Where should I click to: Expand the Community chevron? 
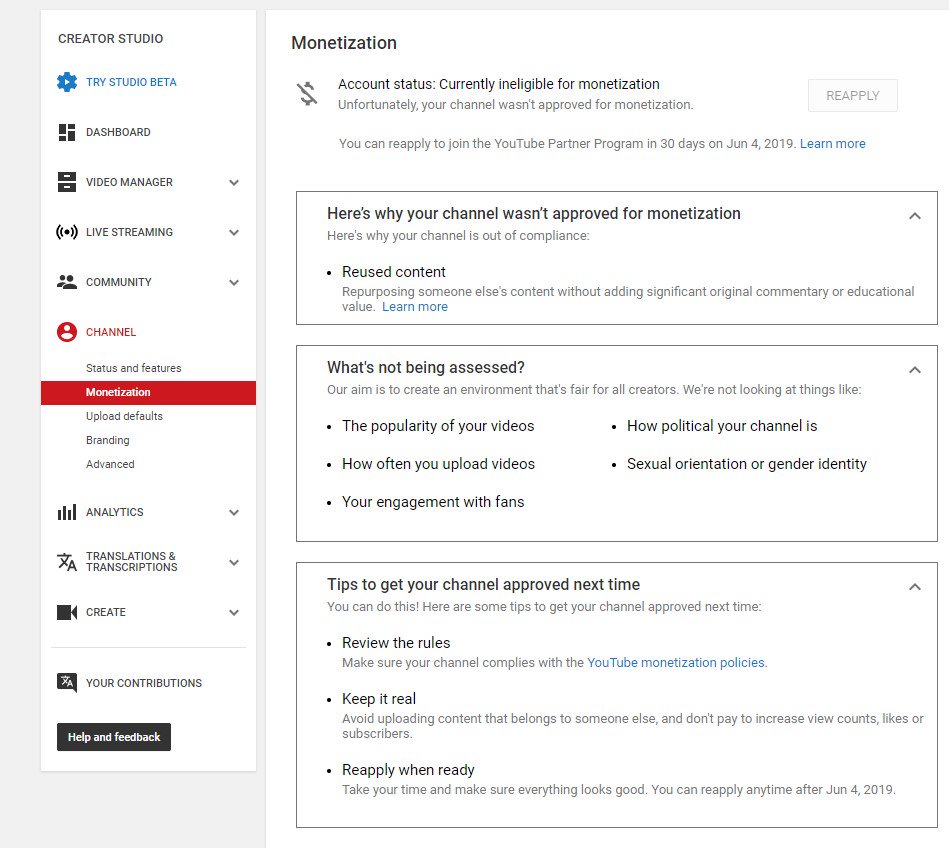tap(234, 282)
